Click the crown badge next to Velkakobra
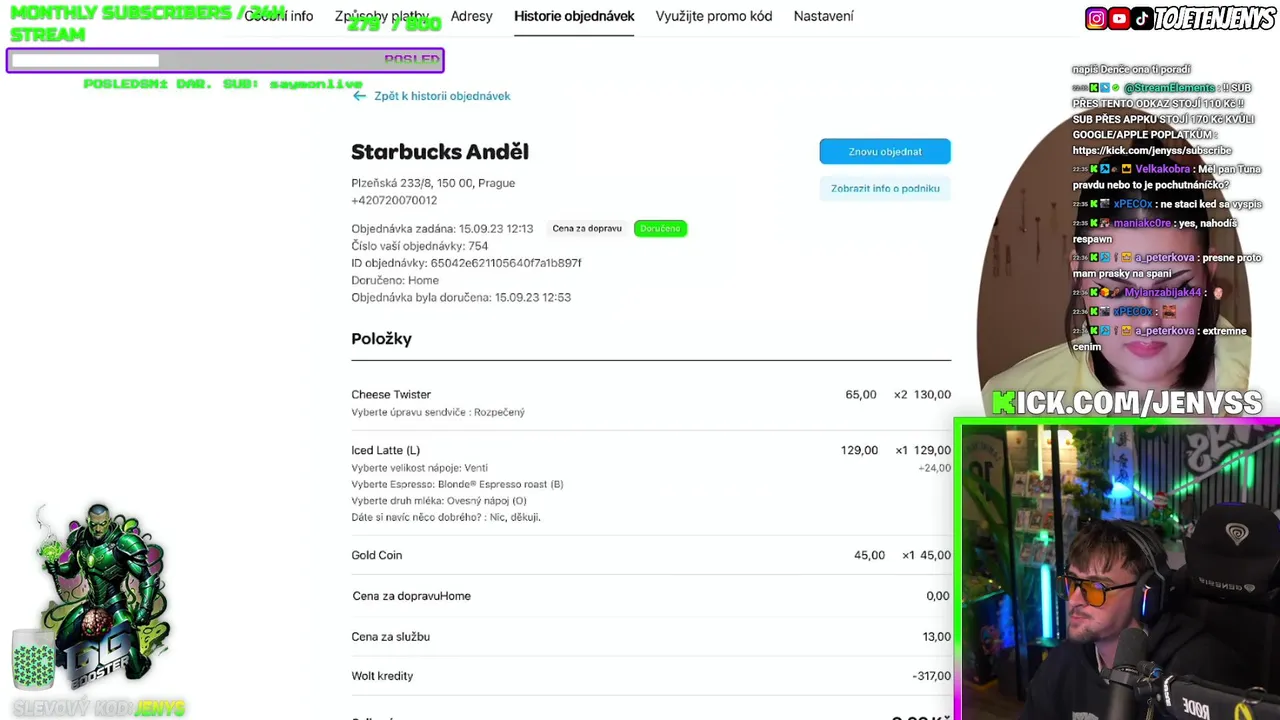 [x=1126, y=169]
